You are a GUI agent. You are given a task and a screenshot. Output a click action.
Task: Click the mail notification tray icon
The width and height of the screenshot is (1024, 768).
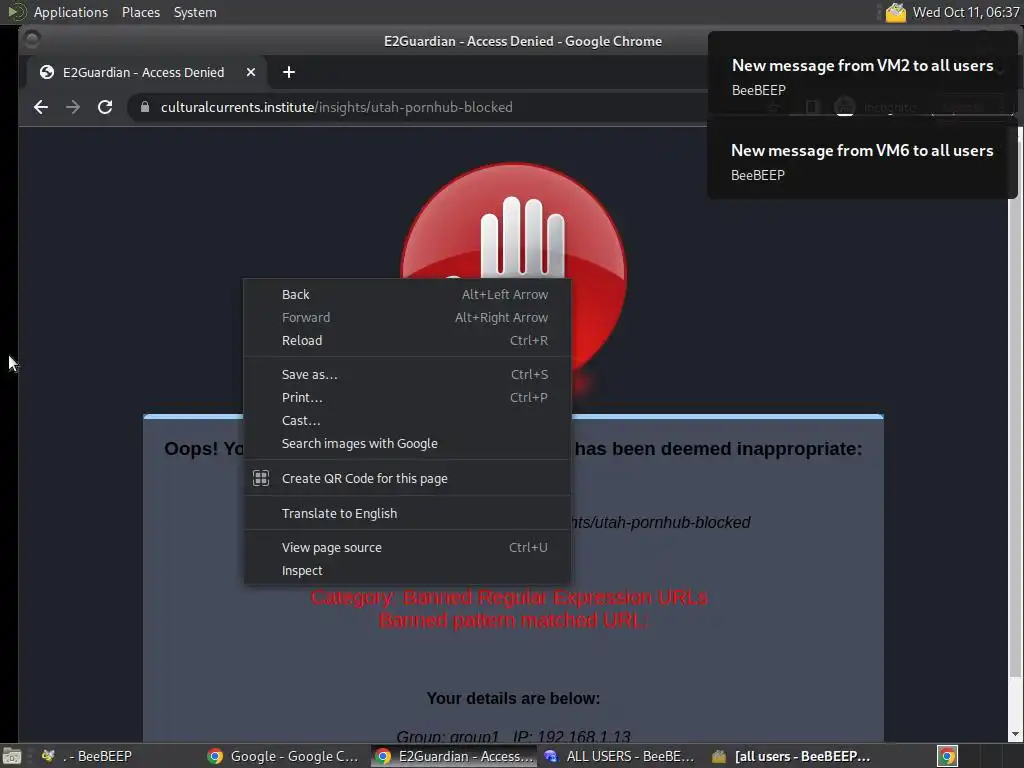tap(895, 12)
